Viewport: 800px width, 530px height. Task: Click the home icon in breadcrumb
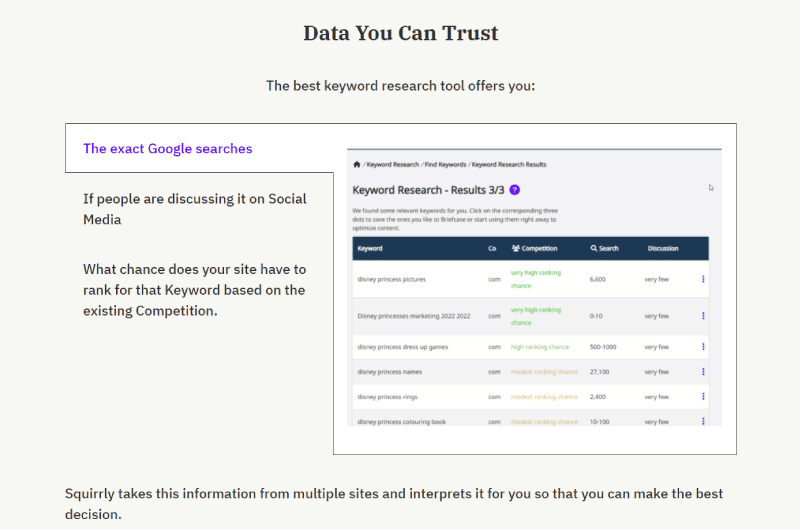point(357,164)
